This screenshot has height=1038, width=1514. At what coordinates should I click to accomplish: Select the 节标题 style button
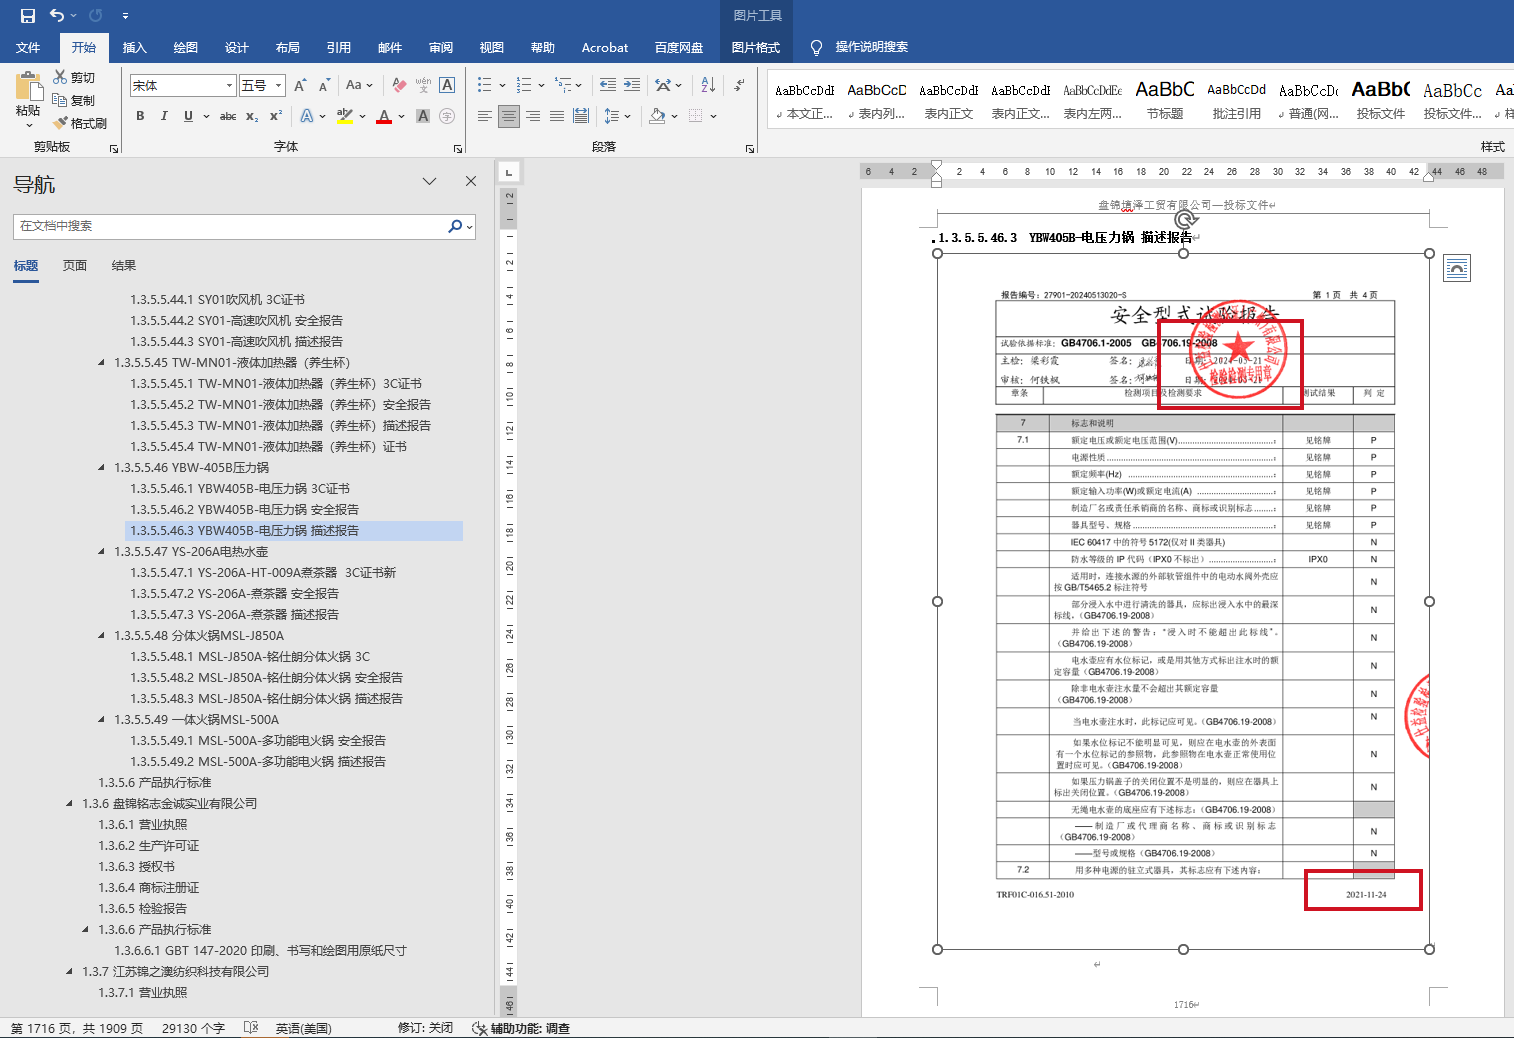tap(1164, 100)
